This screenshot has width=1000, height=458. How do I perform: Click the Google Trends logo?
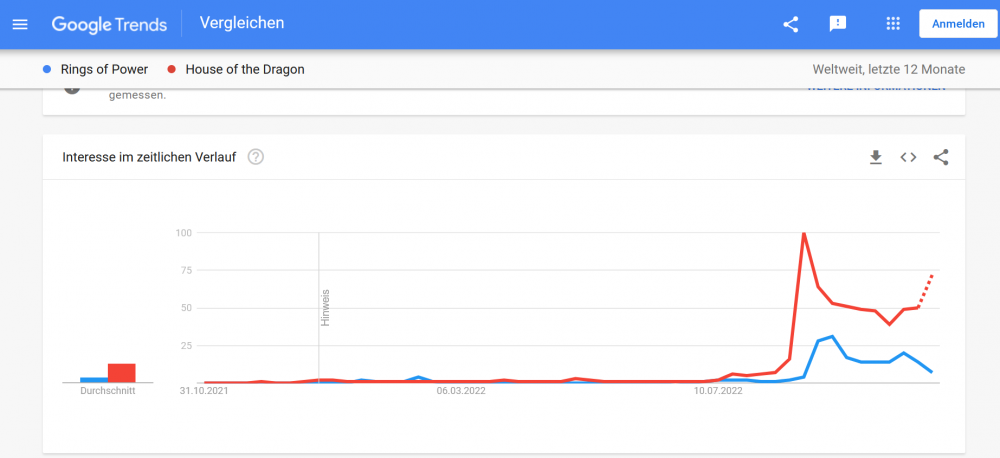pyautogui.click(x=109, y=24)
